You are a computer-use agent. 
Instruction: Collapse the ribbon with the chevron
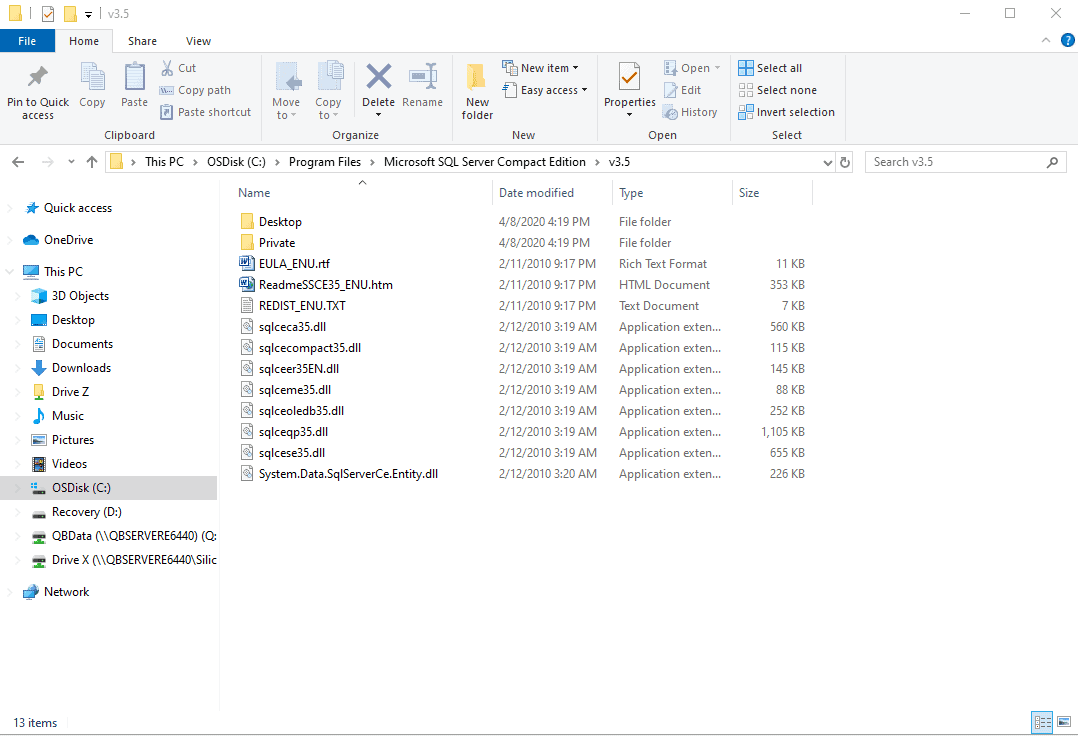1046,41
